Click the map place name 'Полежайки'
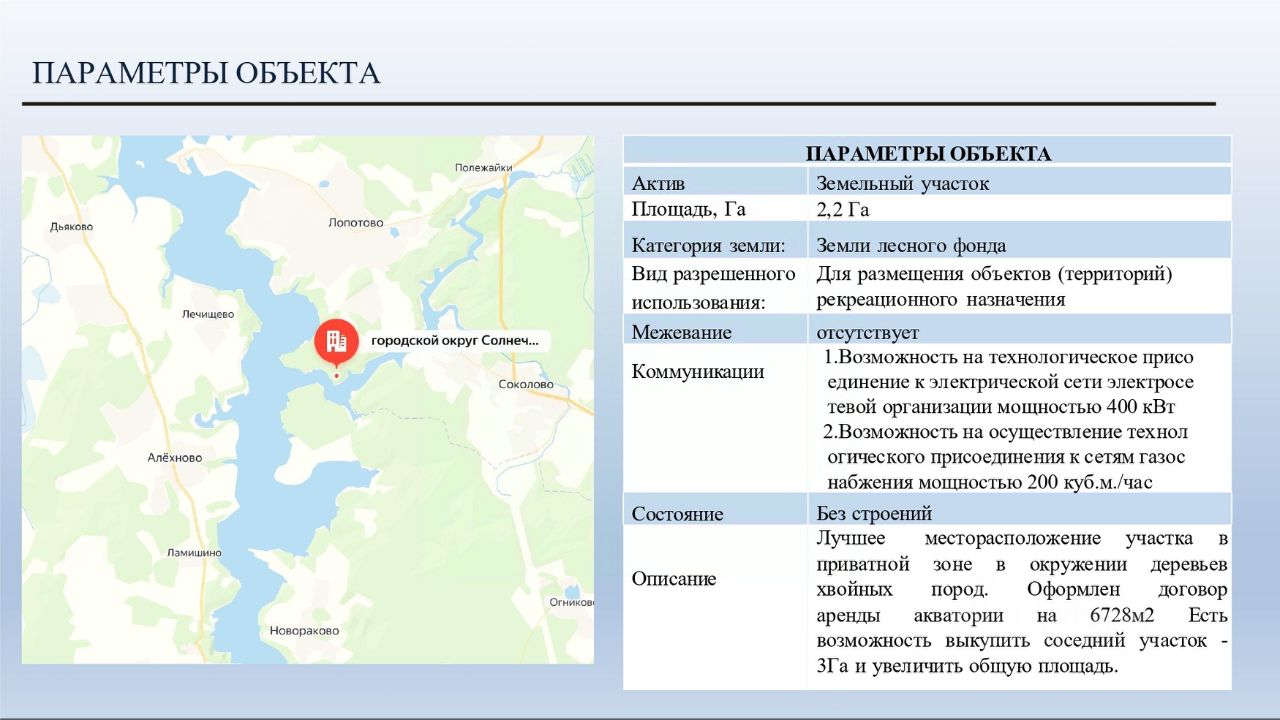1280x720 pixels. click(483, 168)
